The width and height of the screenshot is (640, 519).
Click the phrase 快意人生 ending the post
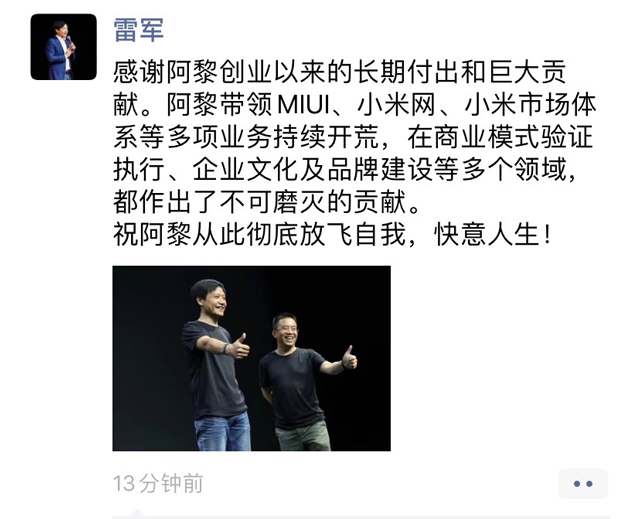[x=487, y=235]
